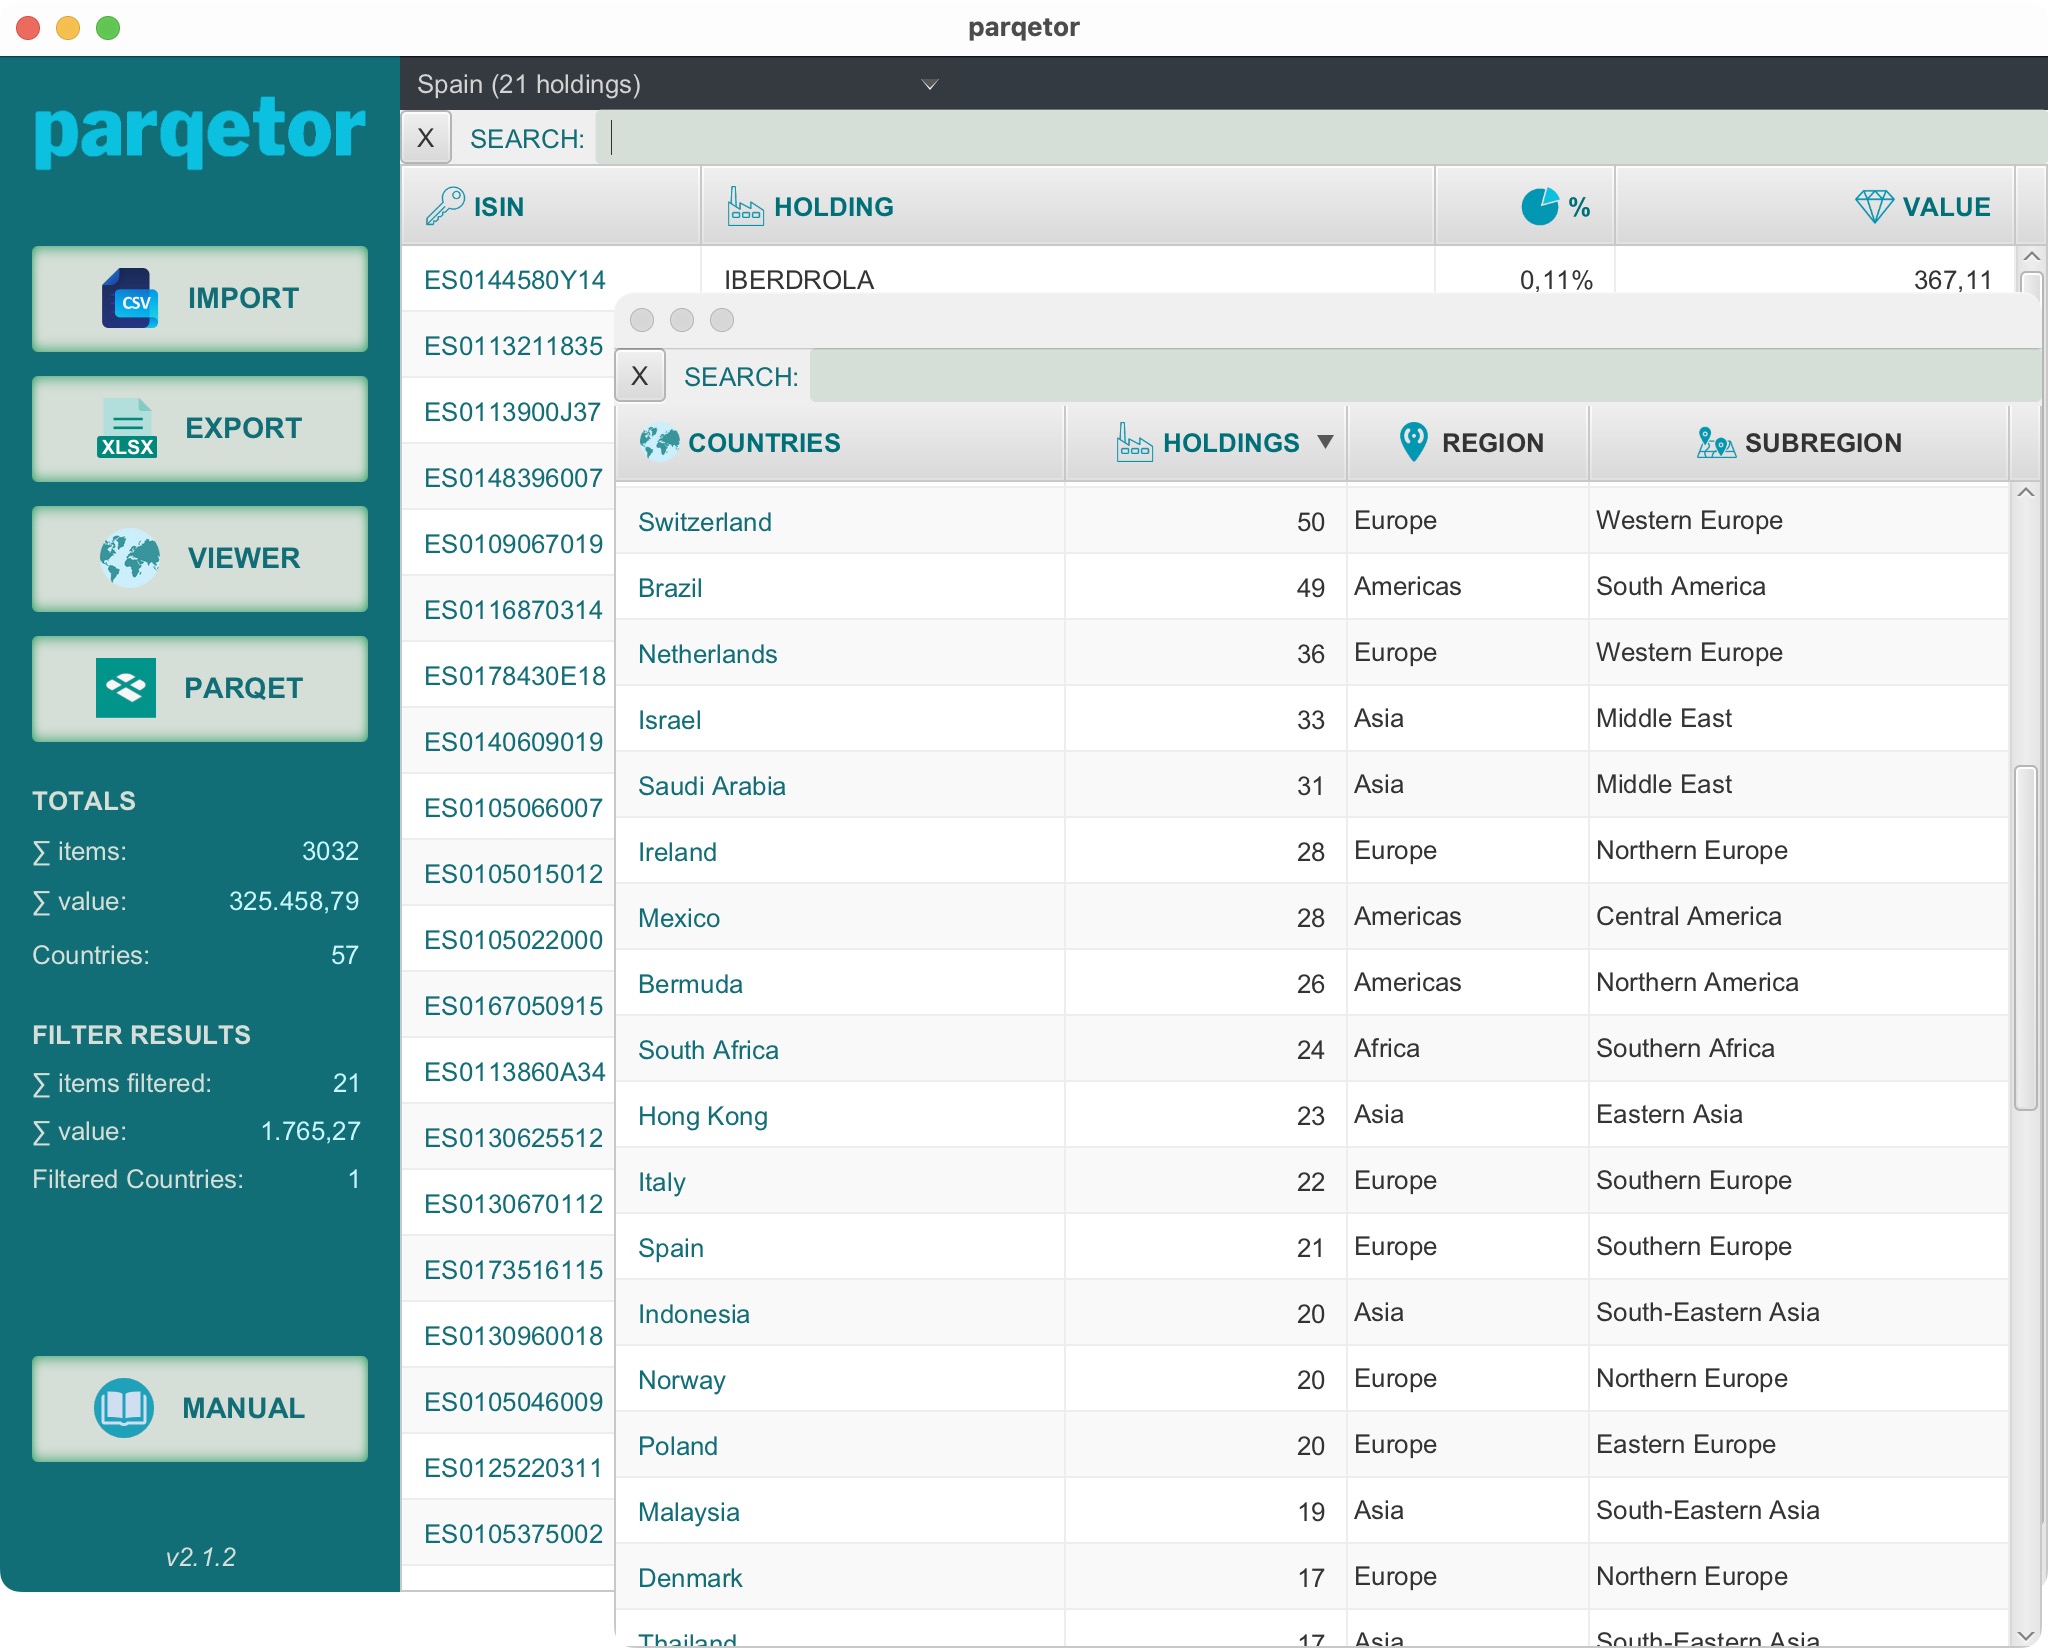Click the diamond icon in Value header
2048x1648 pixels.
(1873, 206)
